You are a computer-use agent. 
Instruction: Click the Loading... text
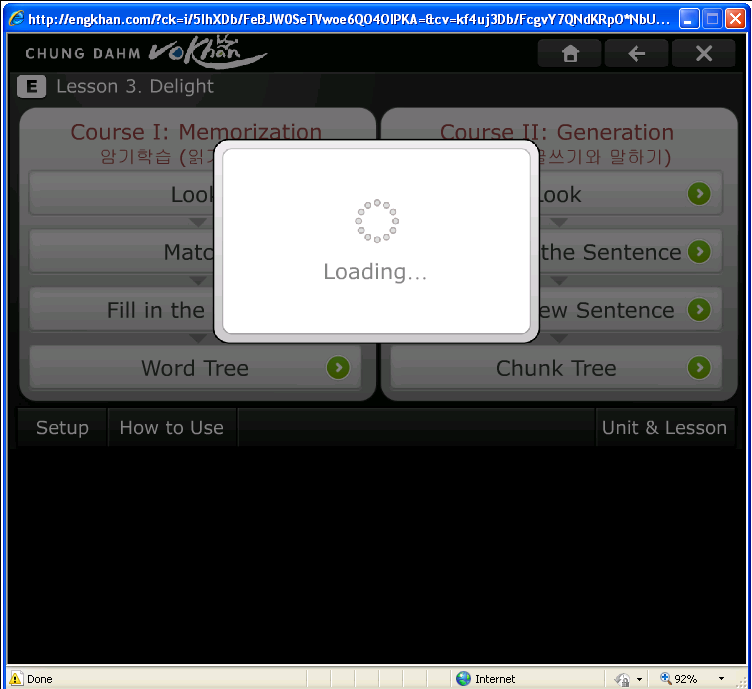[375, 271]
